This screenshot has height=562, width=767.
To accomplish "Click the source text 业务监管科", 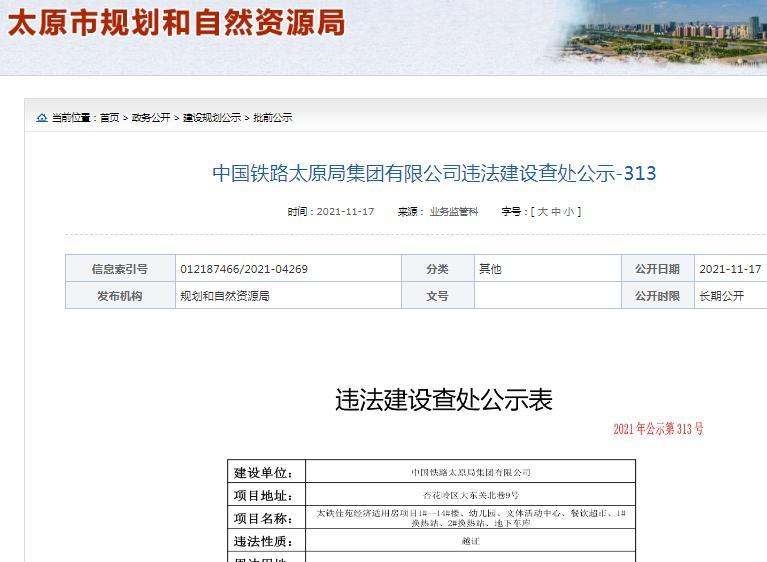I will pos(454,212).
